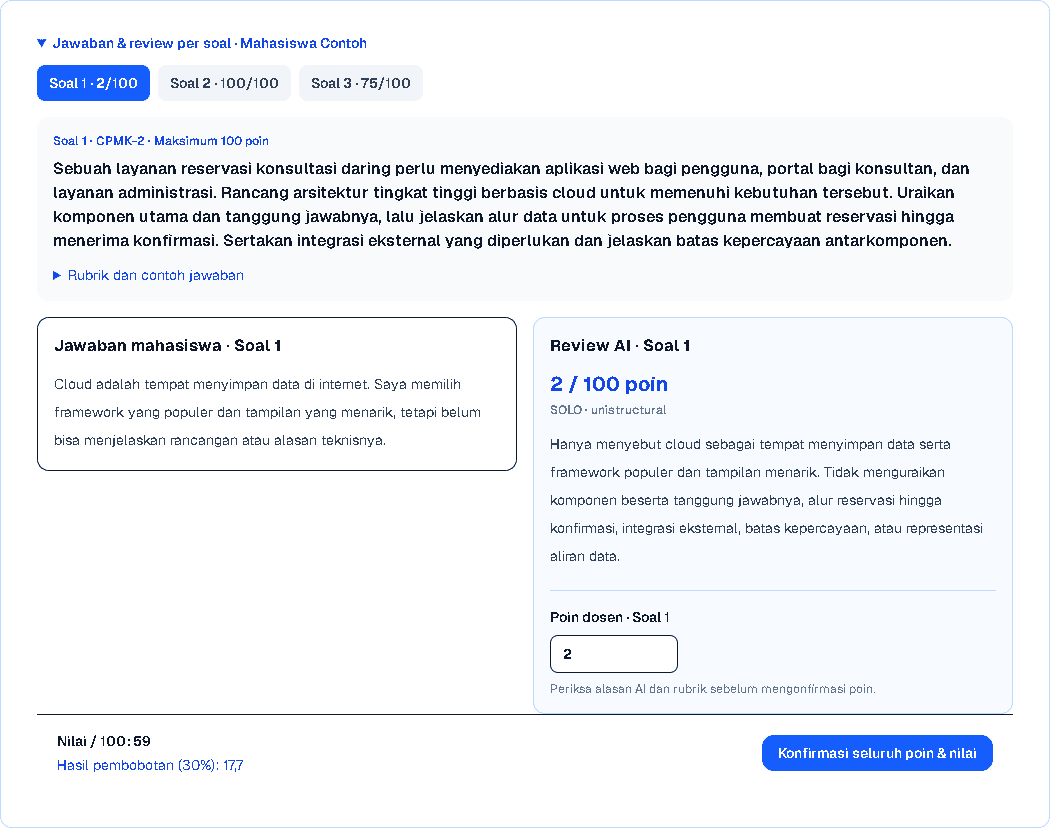Click the Soal 1 · CPMK-2 · Maksimum 100 poin label
The height and width of the screenshot is (828, 1050).
(161, 141)
